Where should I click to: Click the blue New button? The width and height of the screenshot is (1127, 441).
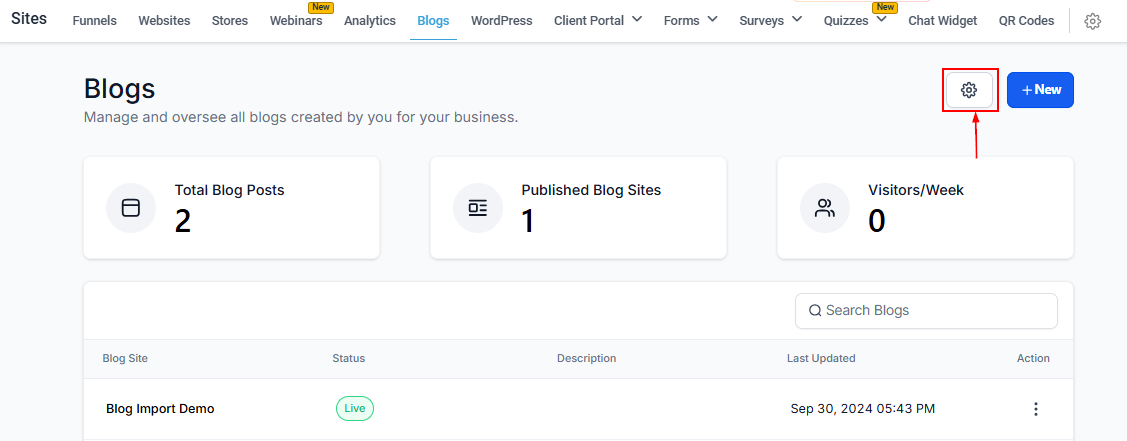click(x=1040, y=90)
